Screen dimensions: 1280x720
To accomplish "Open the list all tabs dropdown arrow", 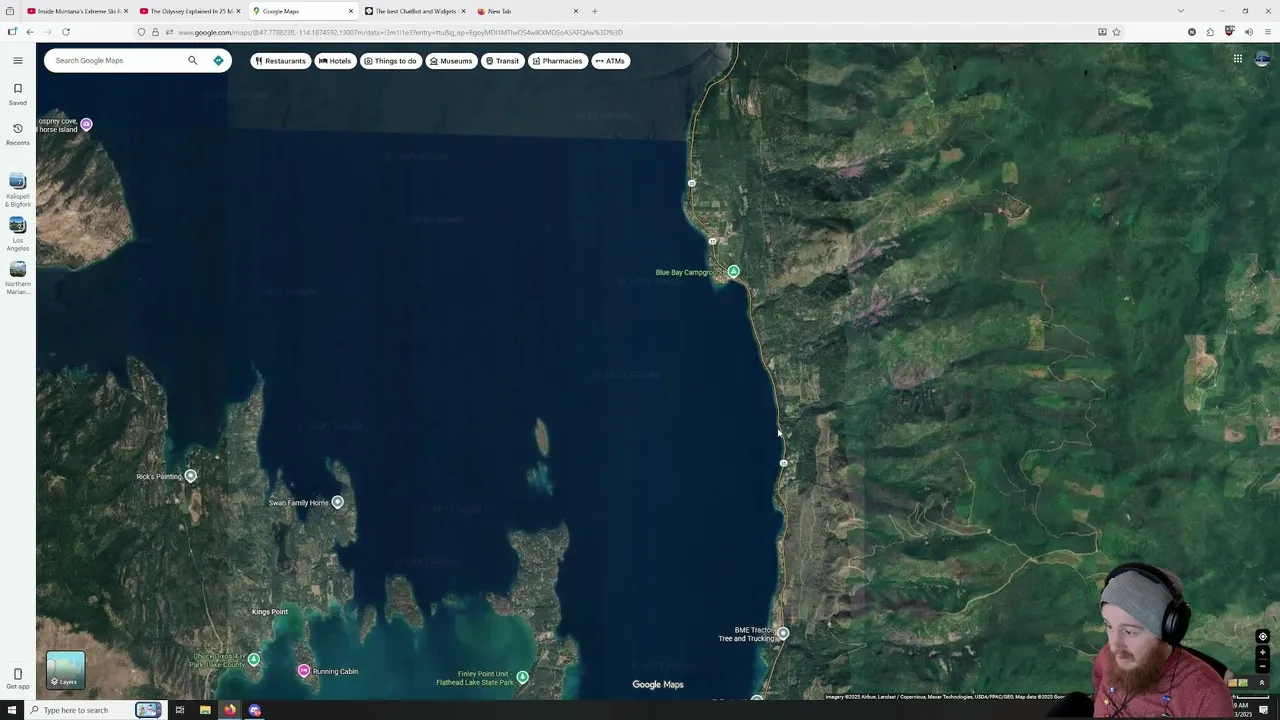I will [1180, 11].
